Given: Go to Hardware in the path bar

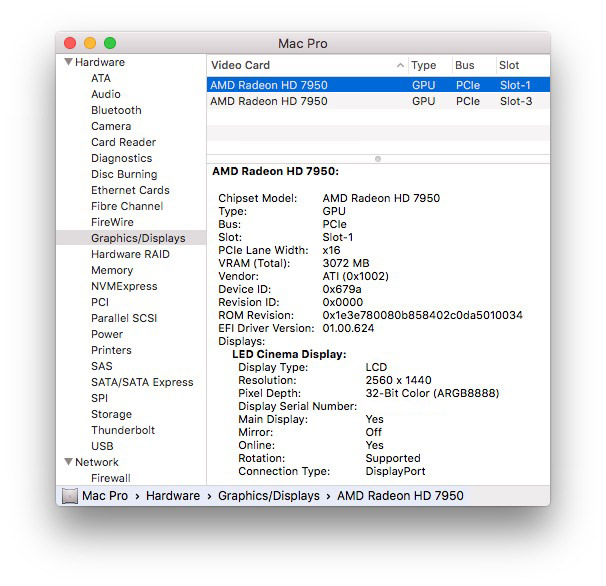Looking at the screenshot, I should coord(173,496).
